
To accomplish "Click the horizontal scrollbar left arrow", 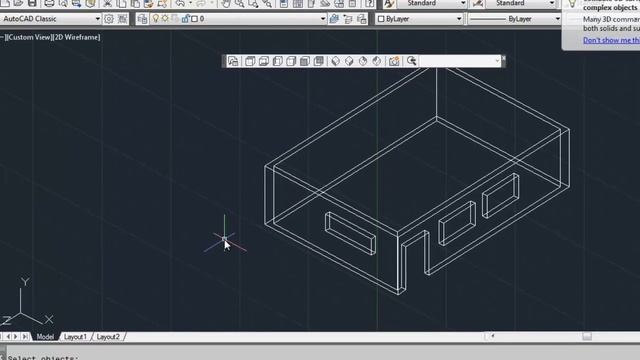I will point(493,336).
